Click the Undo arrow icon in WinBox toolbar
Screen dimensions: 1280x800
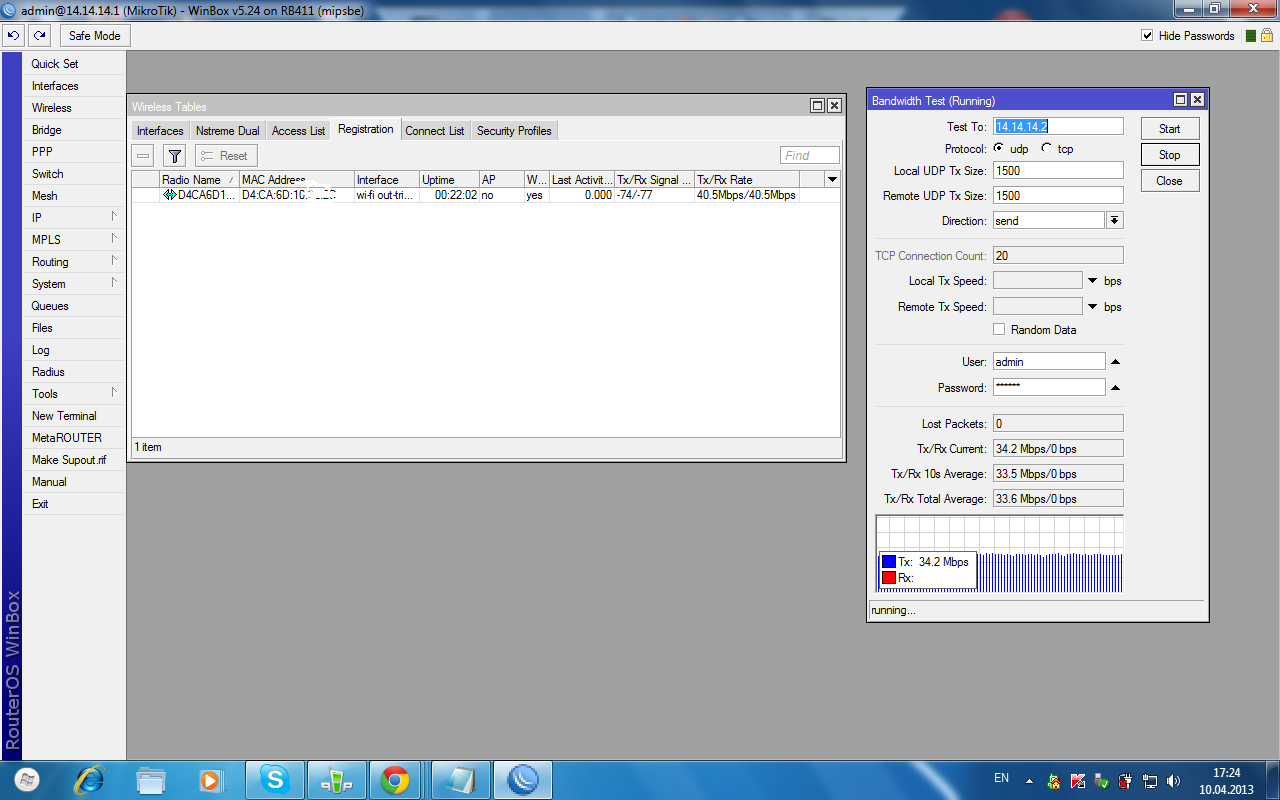click(x=13, y=36)
